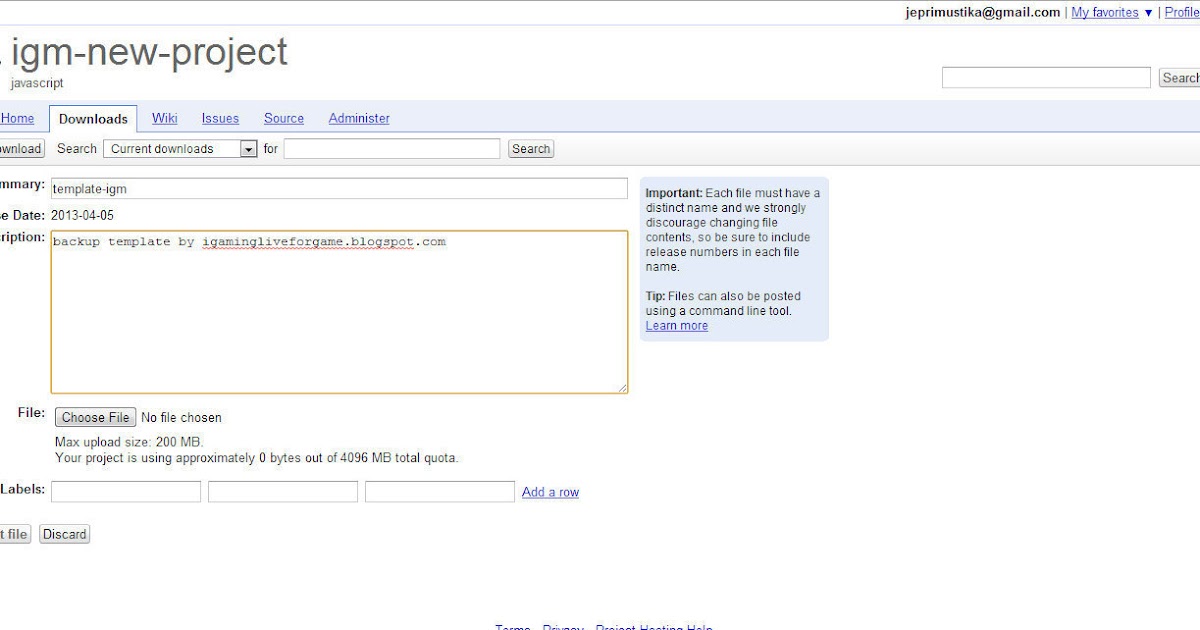Open the Home tab
The height and width of the screenshot is (630, 1200).
[17, 118]
